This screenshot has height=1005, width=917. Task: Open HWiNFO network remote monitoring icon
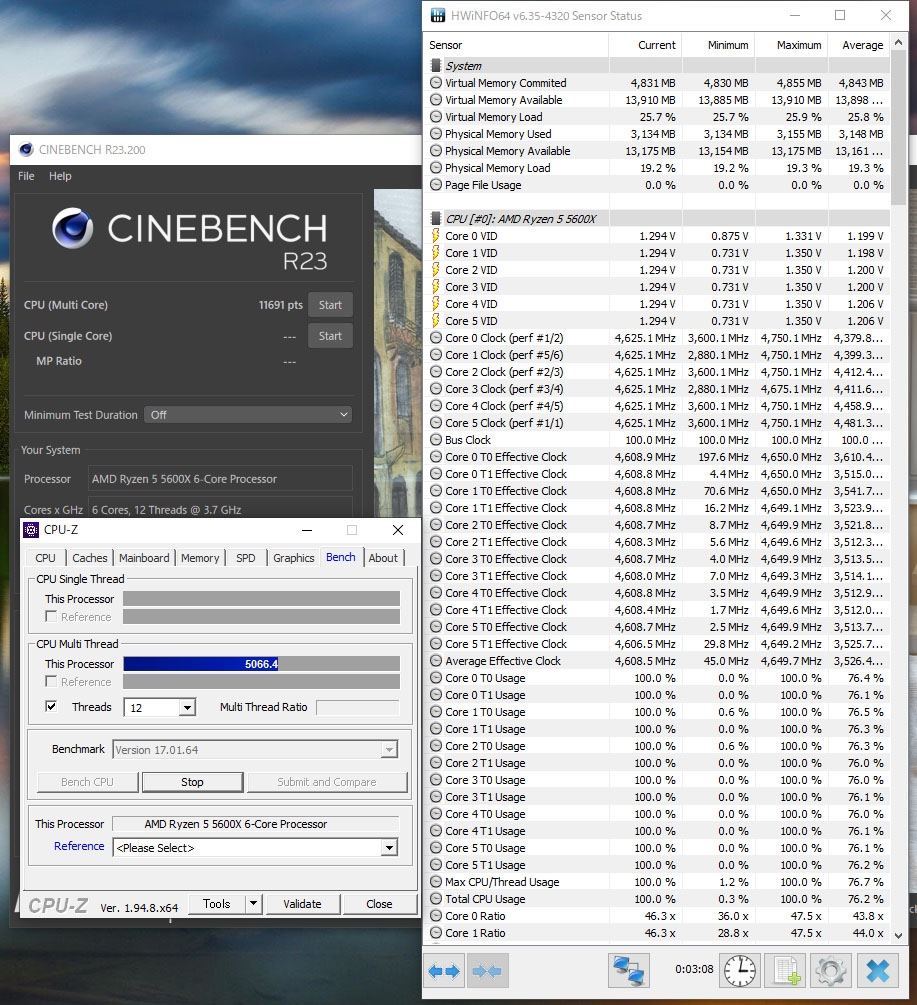coord(628,971)
